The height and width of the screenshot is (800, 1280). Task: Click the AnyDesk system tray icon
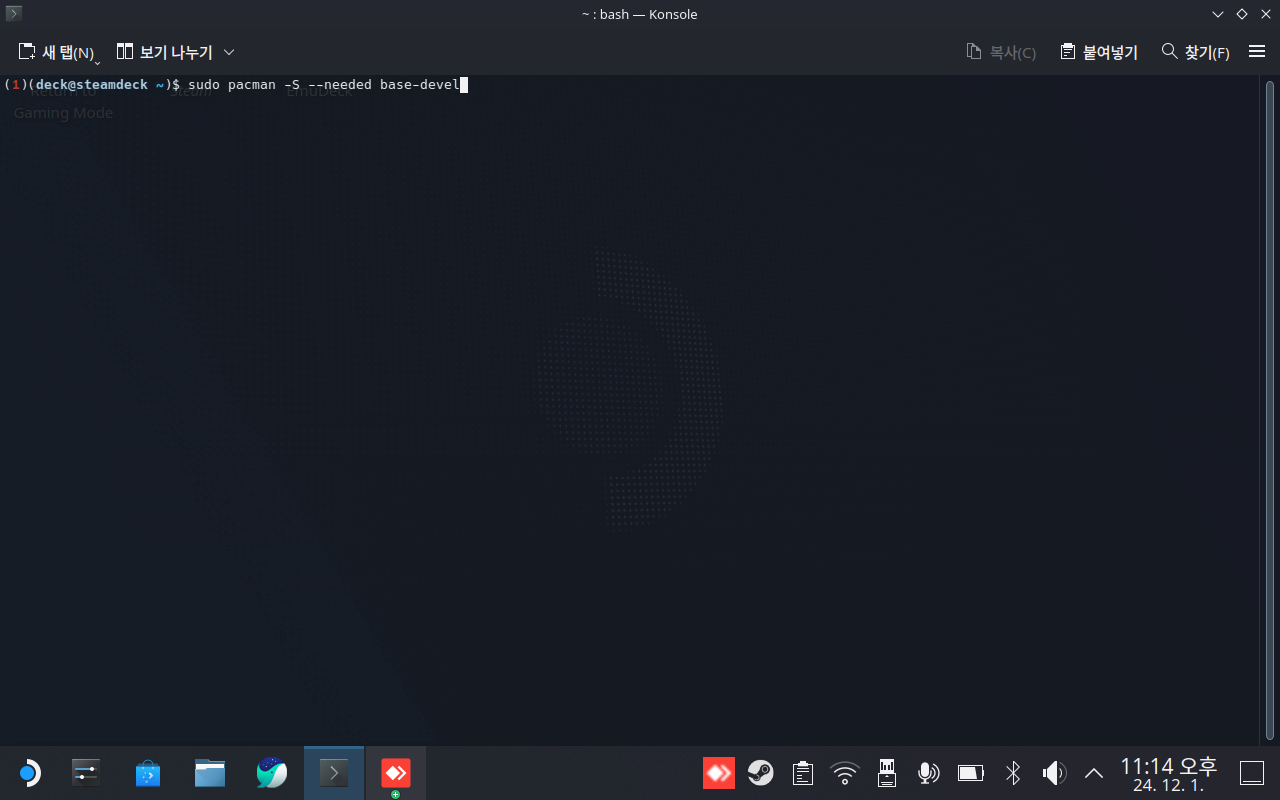pyautogui.click(x=719, y=773)
